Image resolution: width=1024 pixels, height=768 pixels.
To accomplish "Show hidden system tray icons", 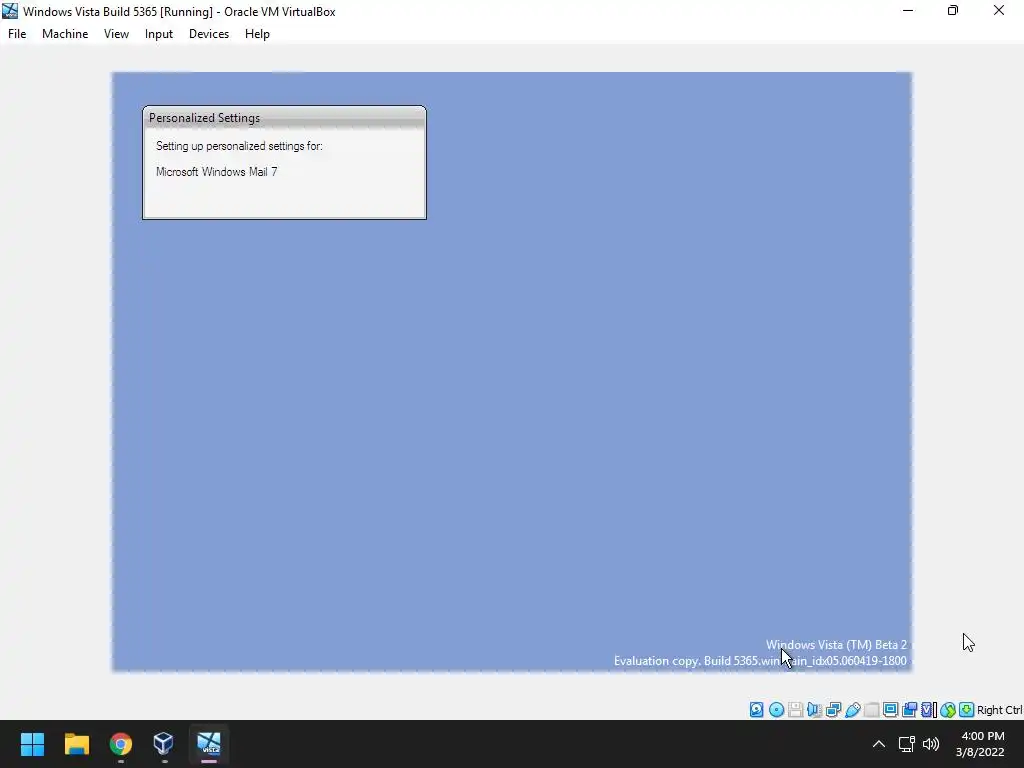I will click(x=879, y=744).
